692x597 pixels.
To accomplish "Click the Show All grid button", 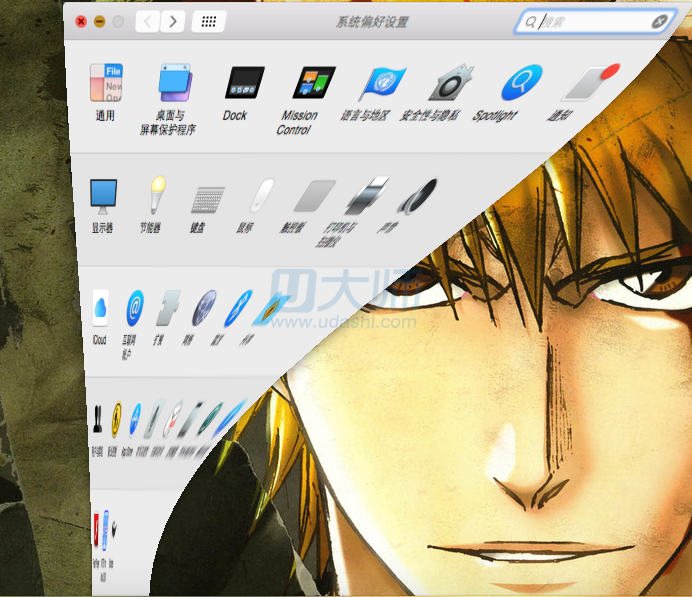I will [207, 21].
